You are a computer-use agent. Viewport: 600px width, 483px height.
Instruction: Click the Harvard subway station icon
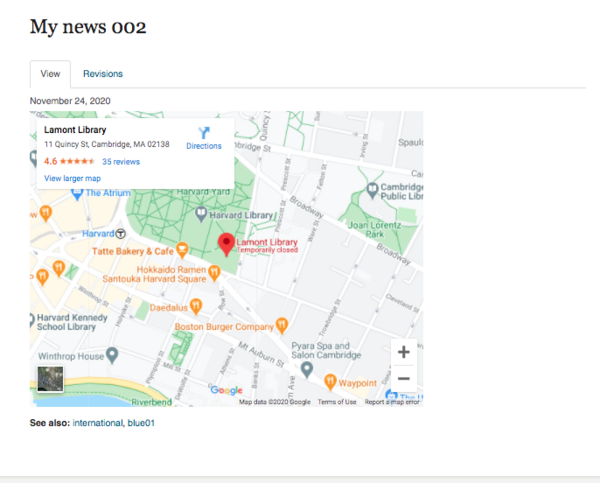click(x=121, y=233)
